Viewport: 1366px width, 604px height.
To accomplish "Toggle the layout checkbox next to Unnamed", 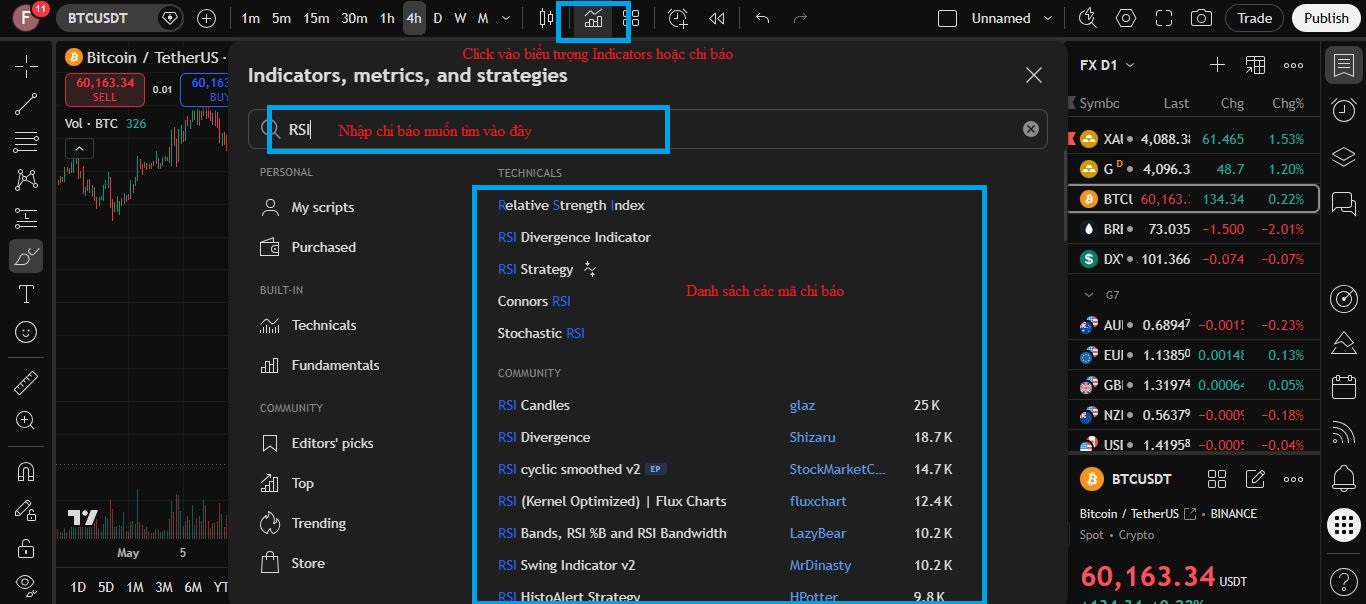I will point(947,18).
